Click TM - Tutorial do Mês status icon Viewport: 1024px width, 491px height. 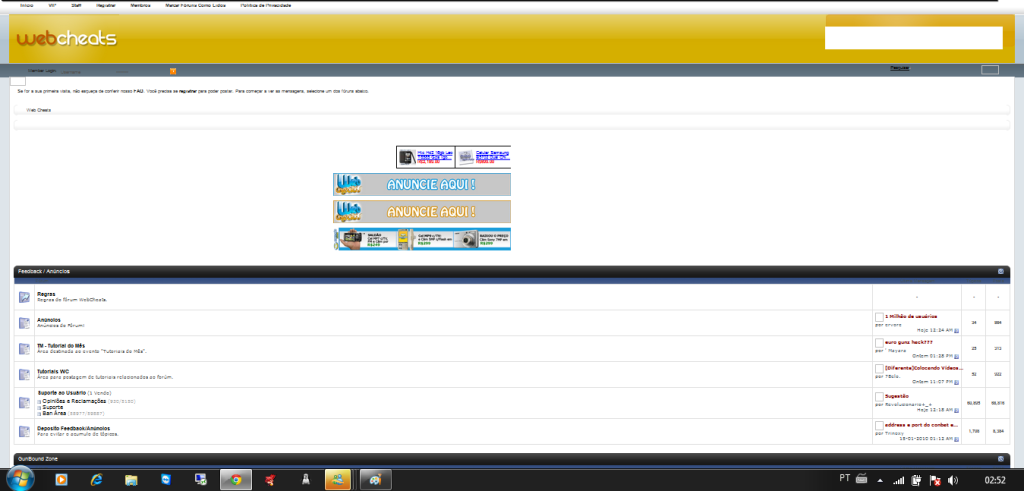pyautogui.click(x=24, y=349)
